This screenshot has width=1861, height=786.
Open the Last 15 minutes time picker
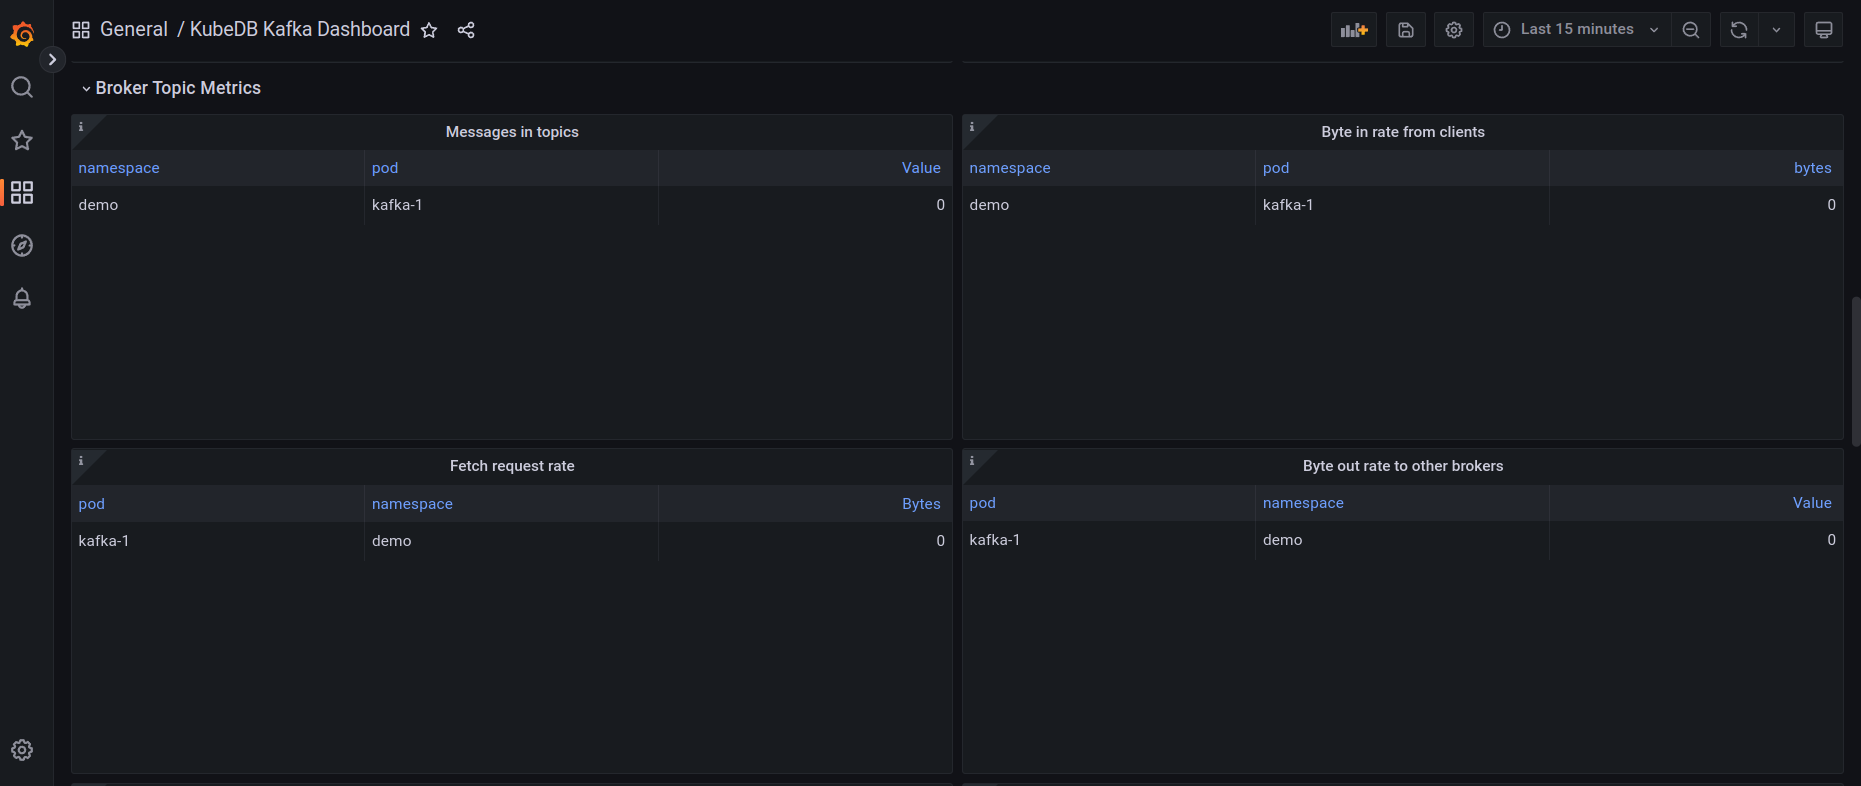[1577, 30]
